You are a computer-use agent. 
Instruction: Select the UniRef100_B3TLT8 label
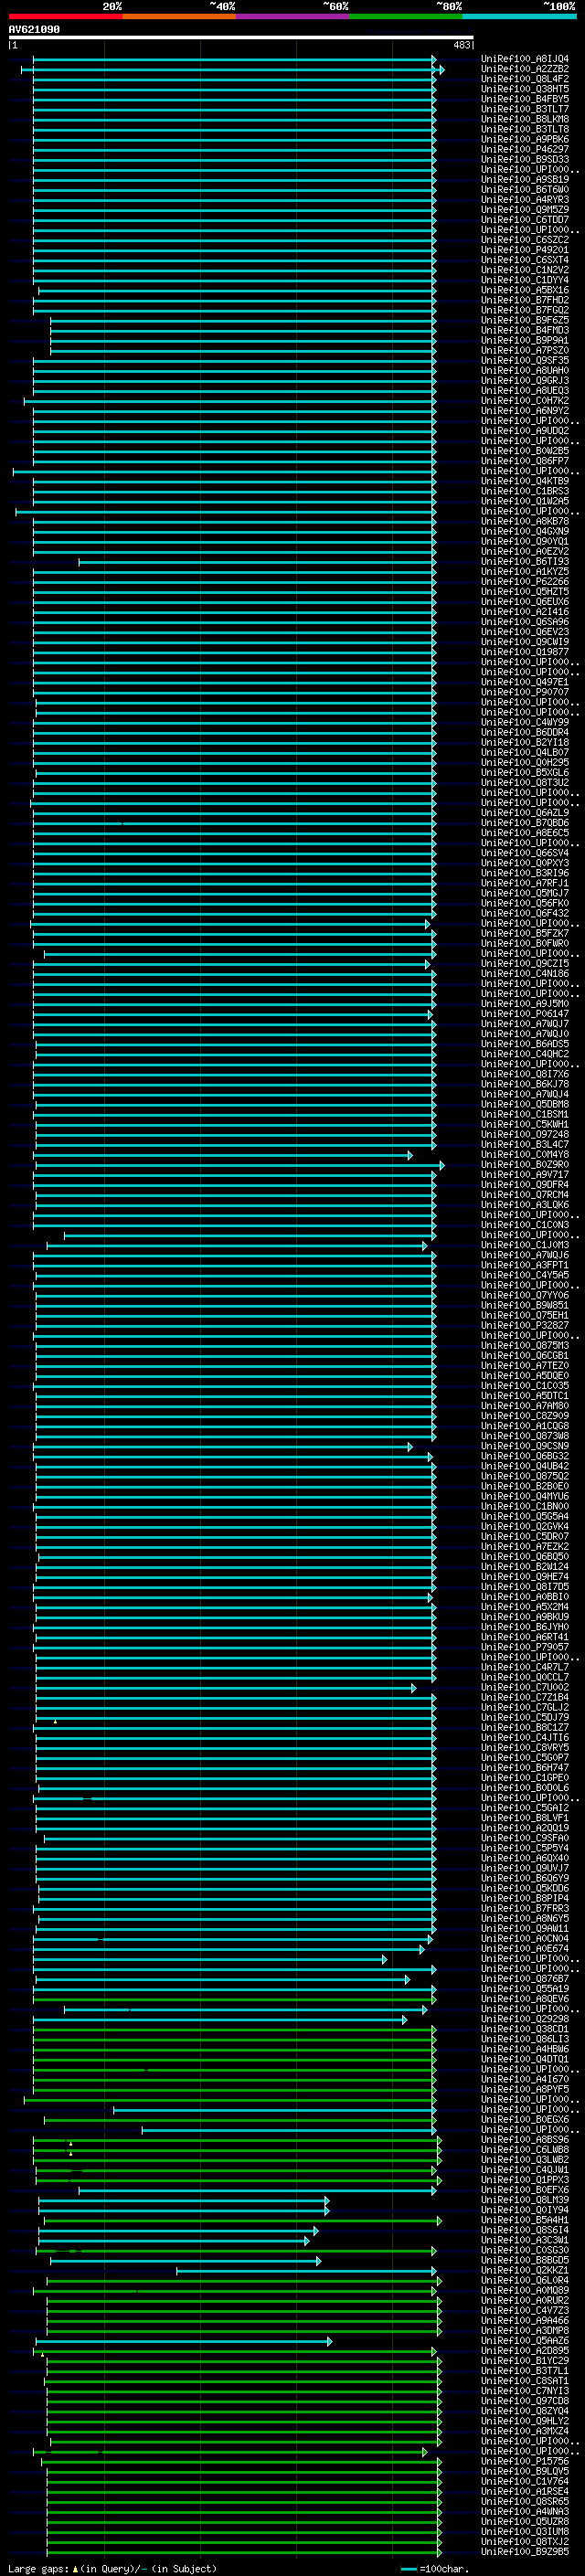pos(525,129)
